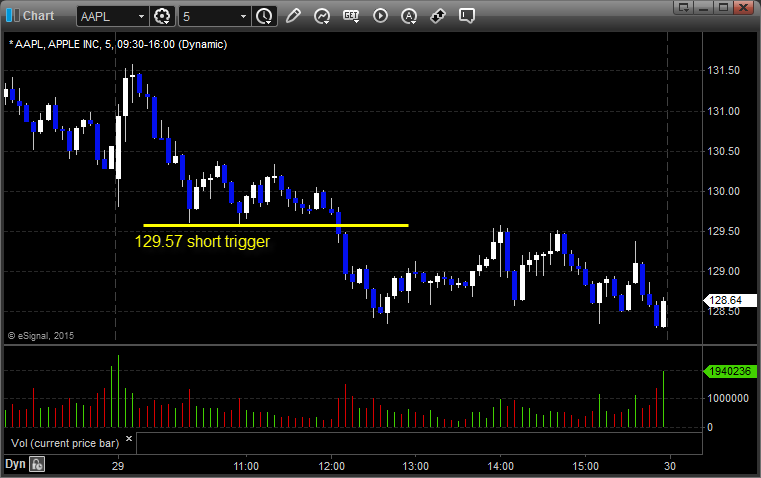
Task: Open the studies chart icon menu
Action: point(322,16)
